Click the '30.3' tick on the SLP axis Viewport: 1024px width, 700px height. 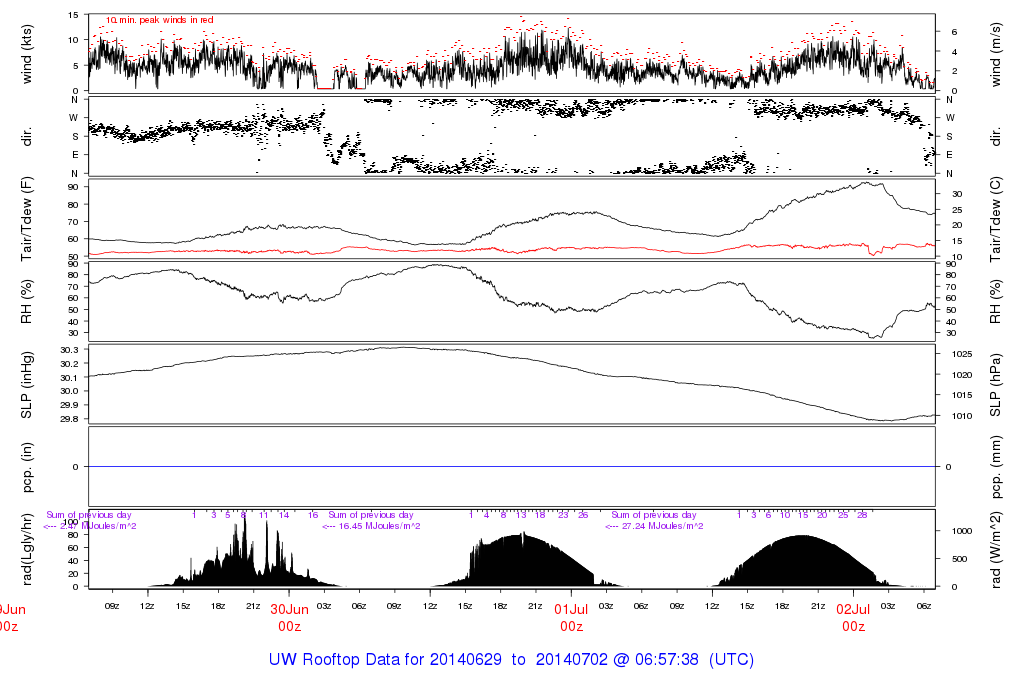coord(69,350)
